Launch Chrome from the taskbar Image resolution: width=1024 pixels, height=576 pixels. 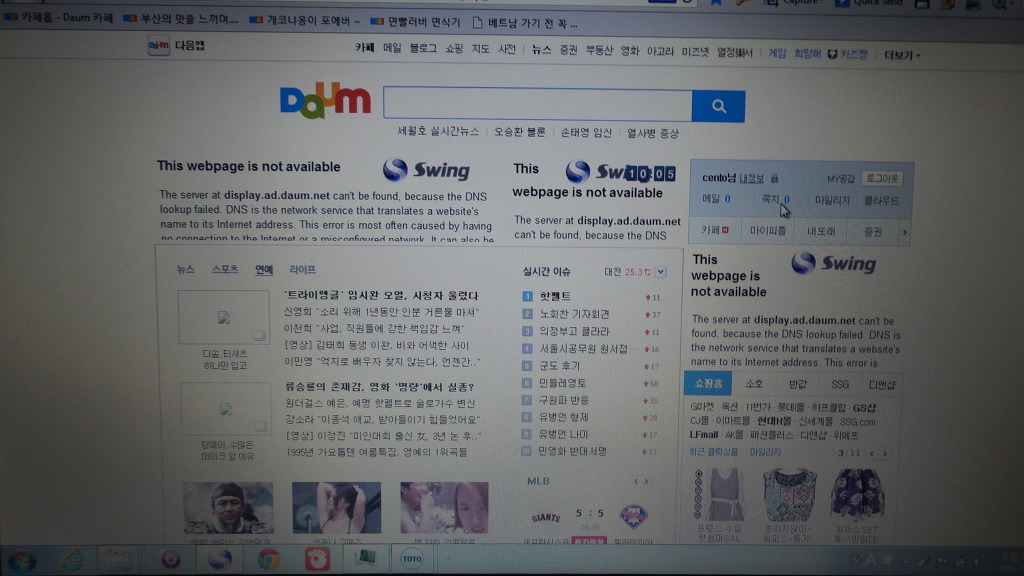[x=268, y=560]
